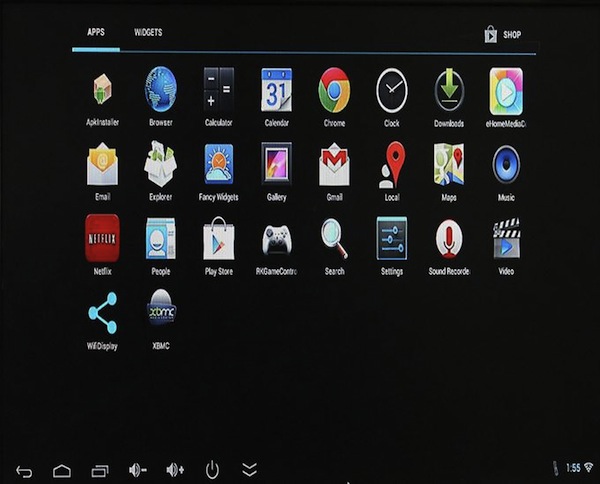The height and width of the screenshot is (484, 600).
Task: Open the ApkInstaller app
Action: [102, 90]
